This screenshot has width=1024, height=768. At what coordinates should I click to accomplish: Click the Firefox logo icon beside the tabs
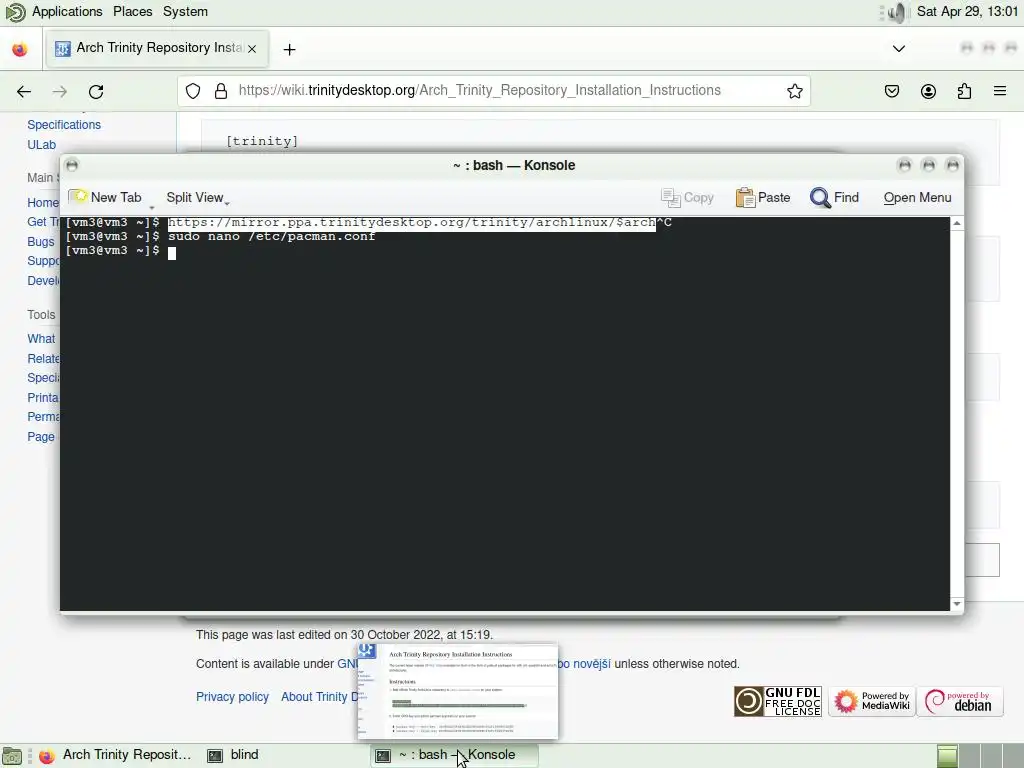pyautogui.click(x=20, y=49)
